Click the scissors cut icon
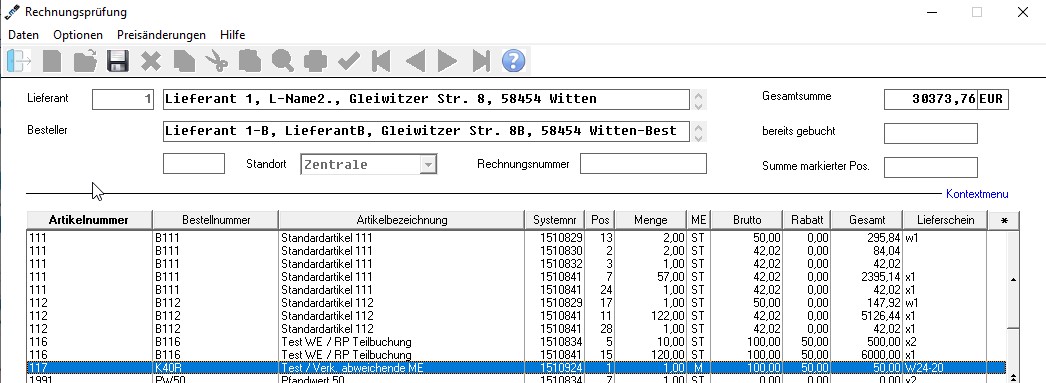The height and width of the screenshot is (383, 1046). click(217, 61)
